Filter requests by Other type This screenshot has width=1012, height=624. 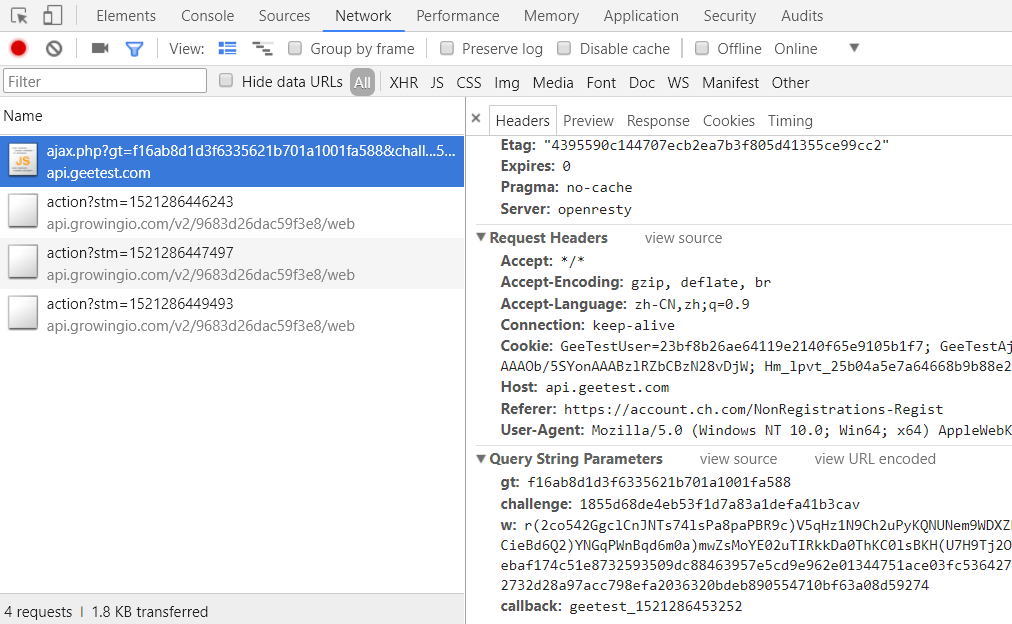[790, 83]
